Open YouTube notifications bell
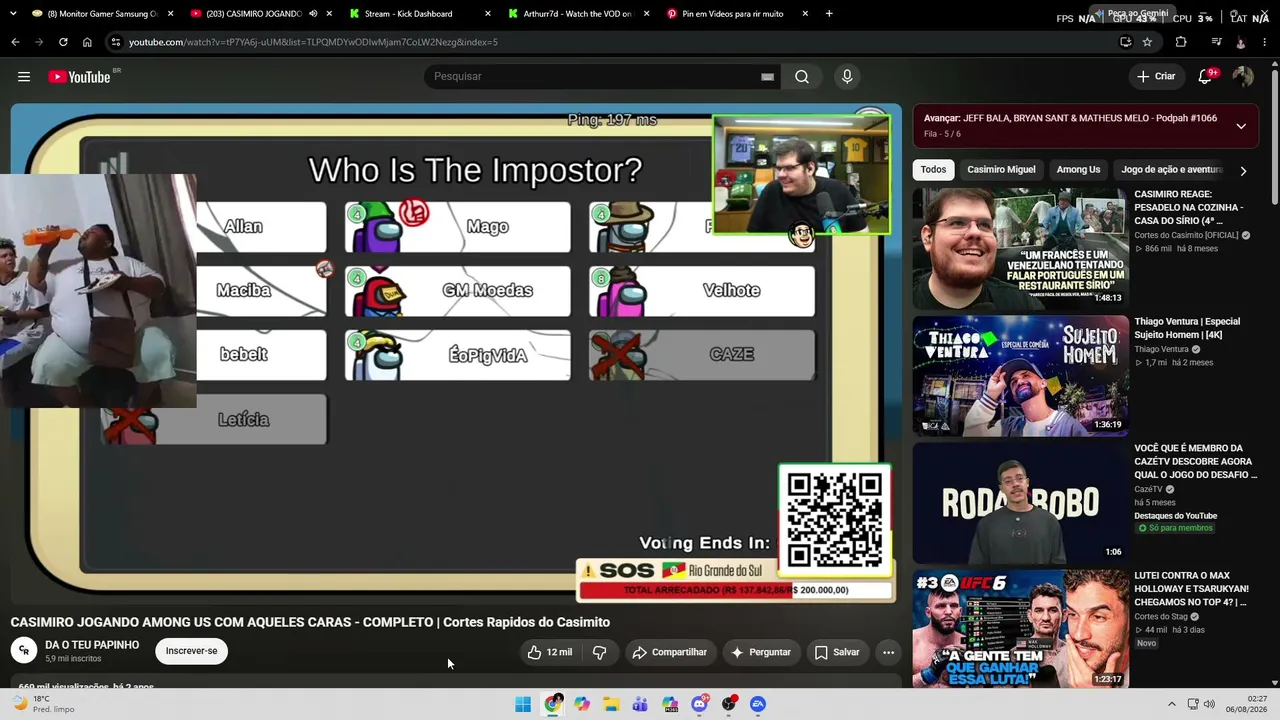 (x=1206, y=77)
